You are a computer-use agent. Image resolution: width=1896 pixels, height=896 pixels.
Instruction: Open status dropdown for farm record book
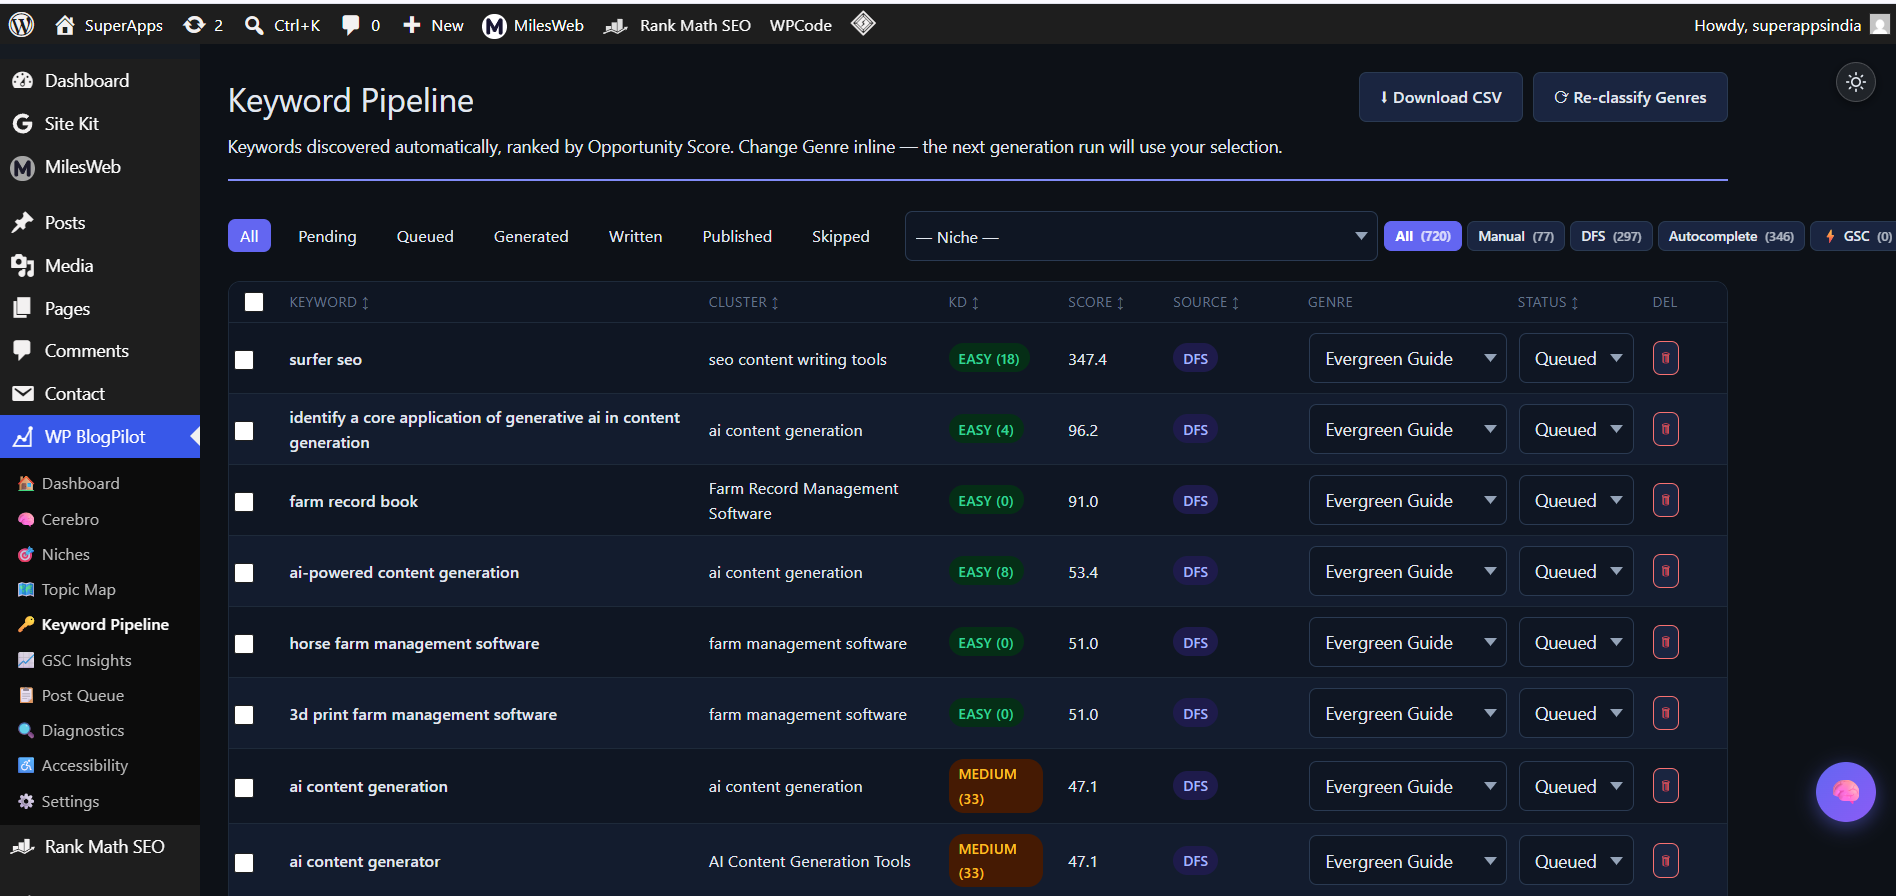click(1576, 500)
